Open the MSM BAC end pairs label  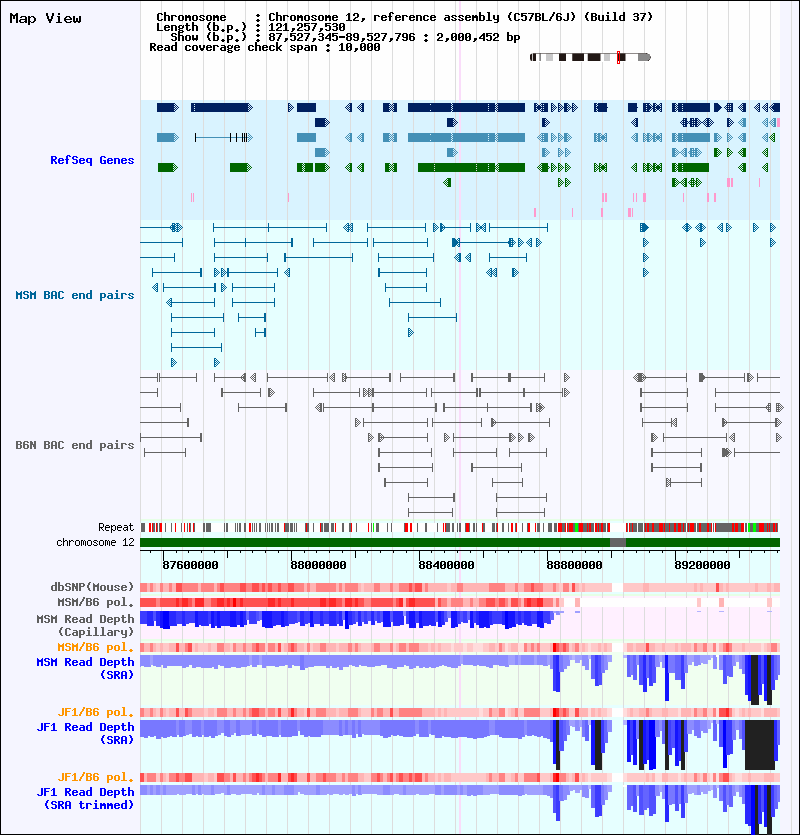coord(75,296)
